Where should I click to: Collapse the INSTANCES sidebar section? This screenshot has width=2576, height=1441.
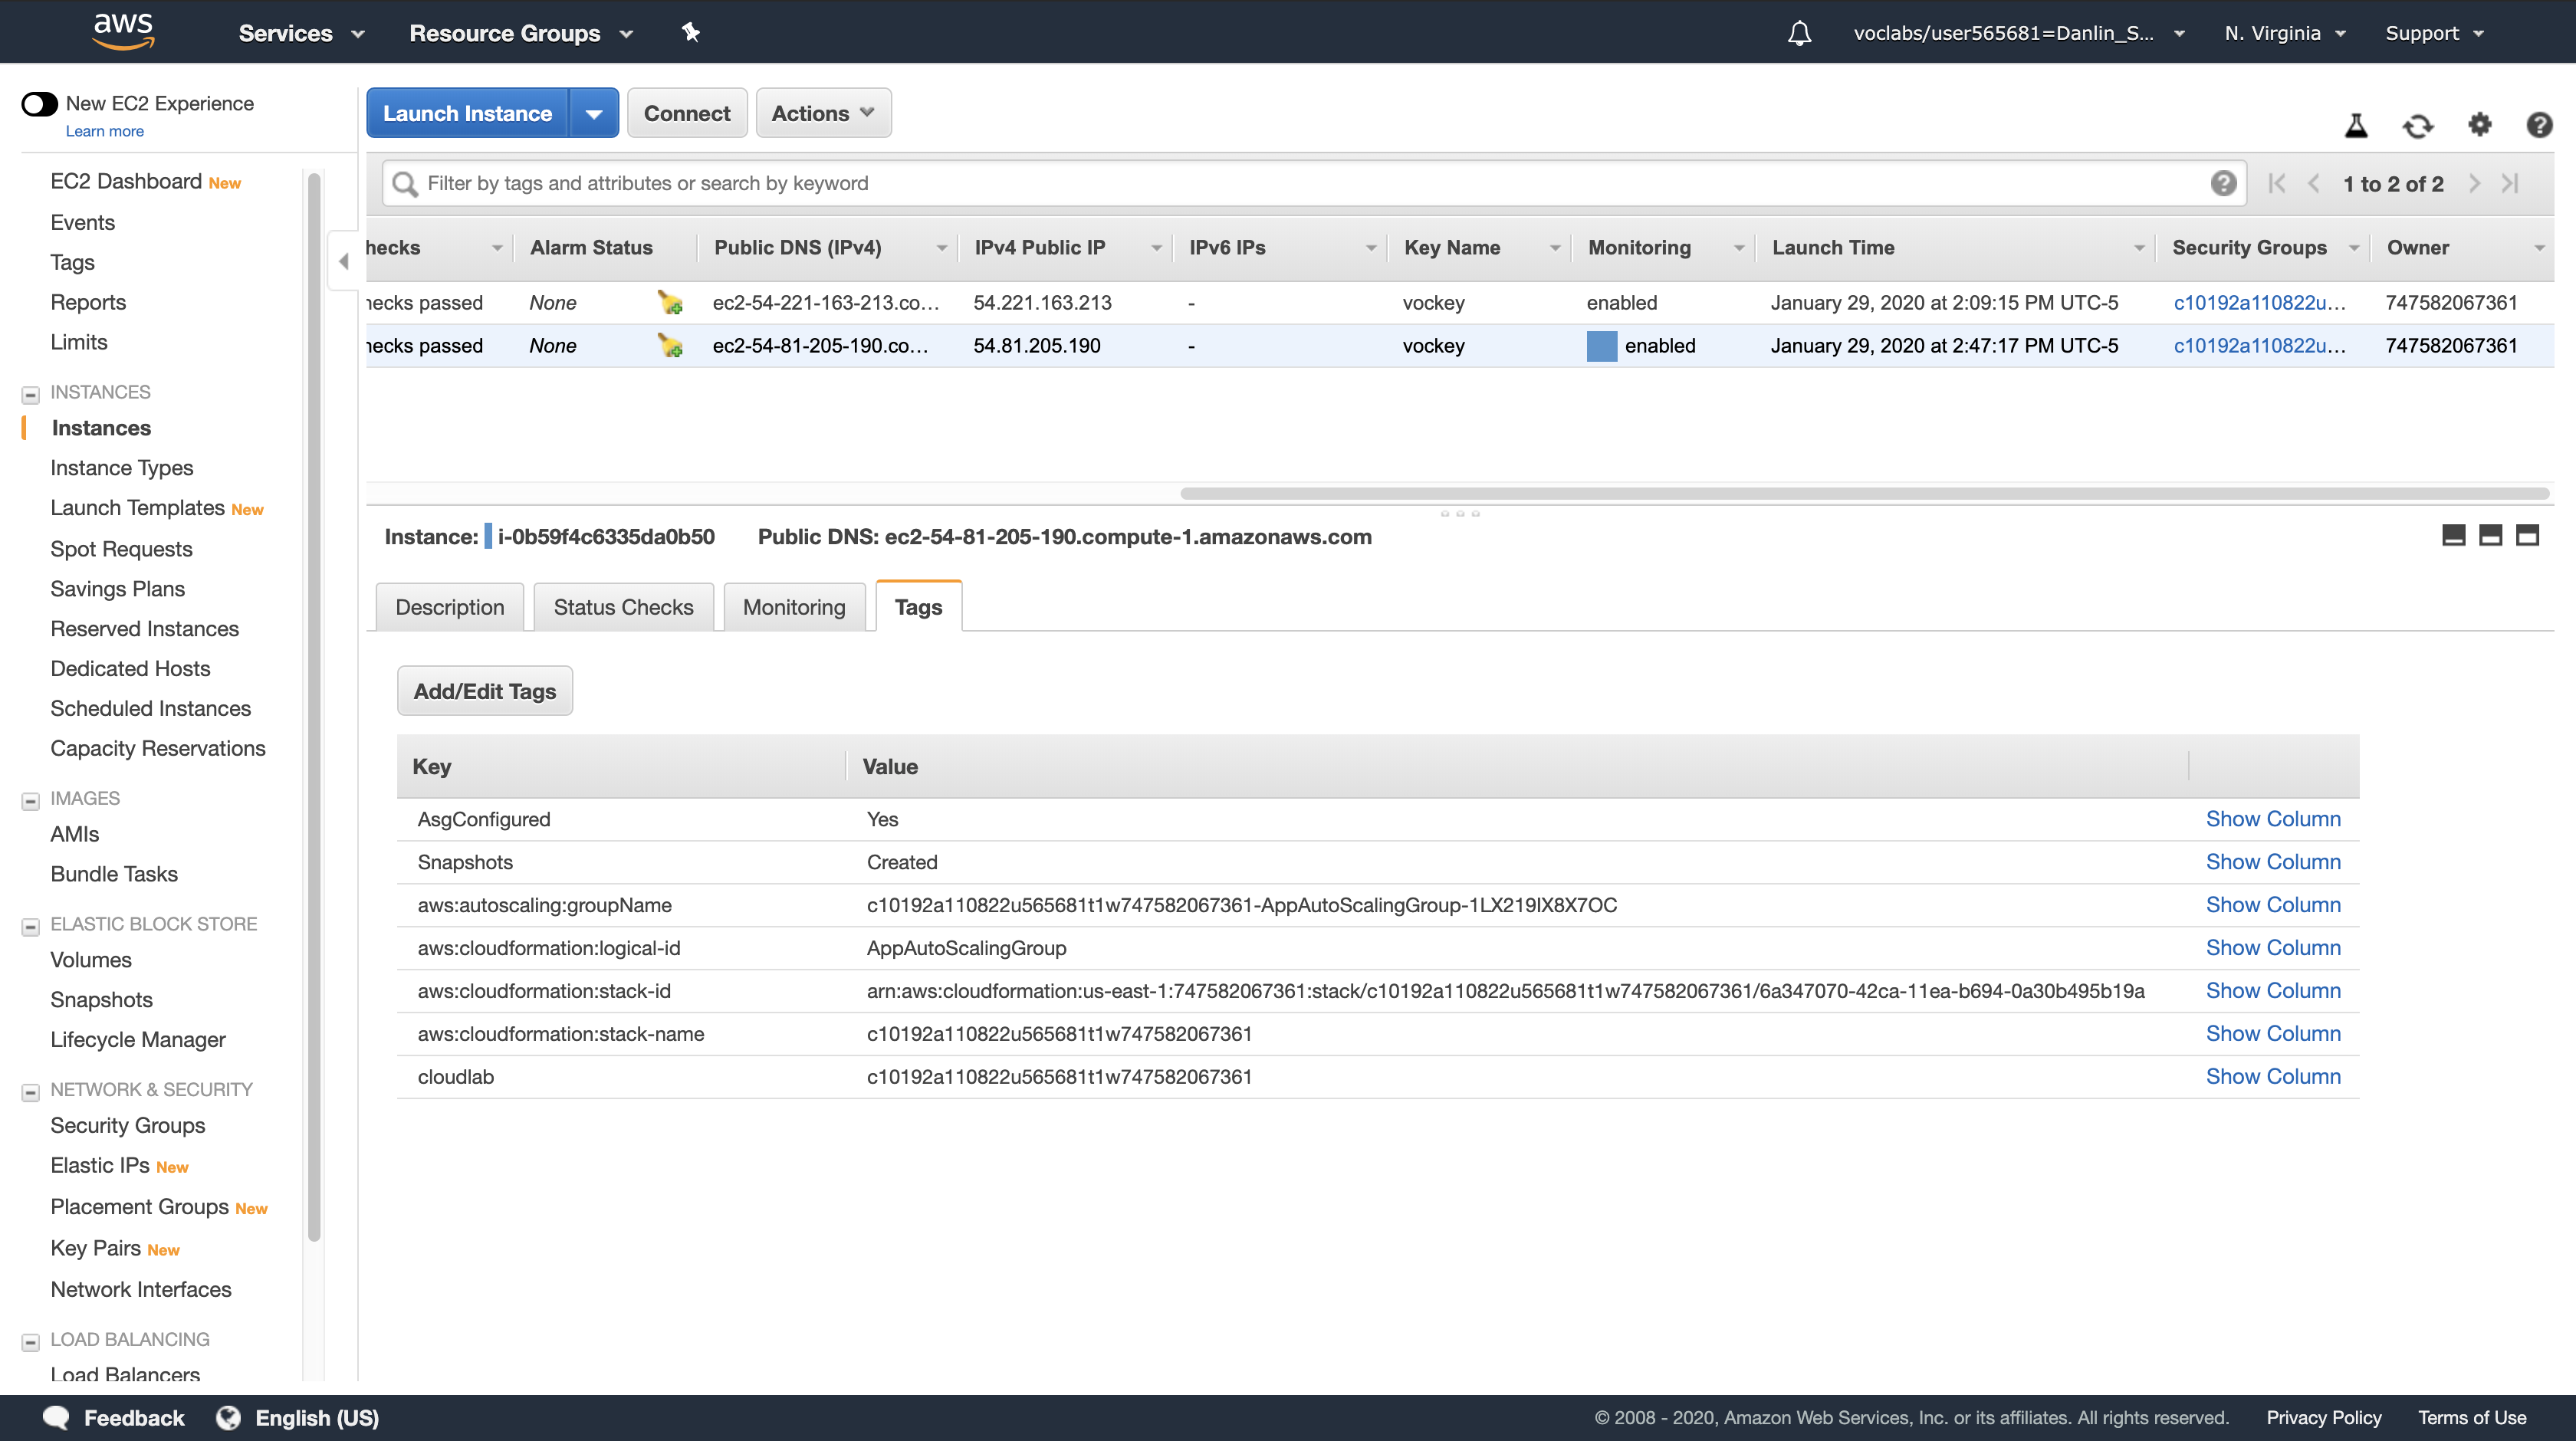click(x=30, y=394)
